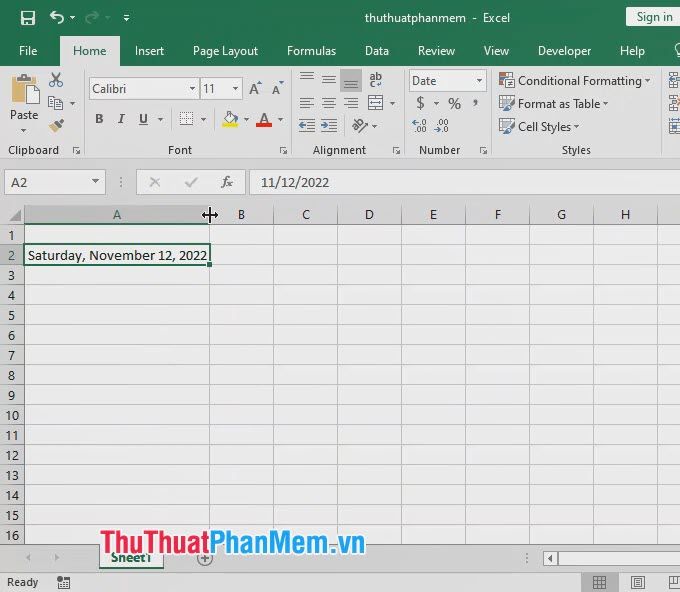
Task: Select cell A2 with the date
Action: point(117,255)
